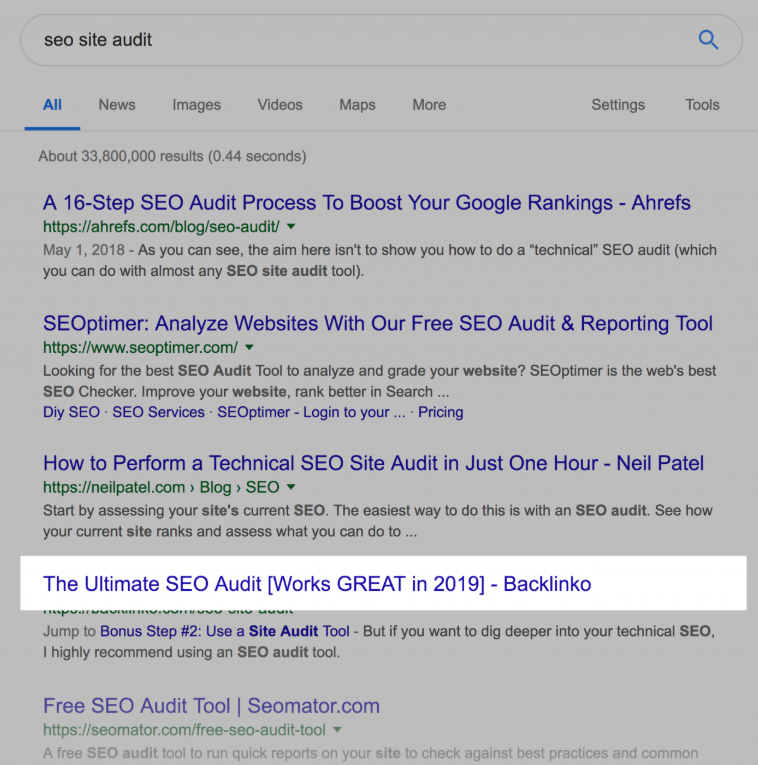Click the "About 33,800,000 results" stats text
Screen dimensions: 758x765
(x=172, y=157)
